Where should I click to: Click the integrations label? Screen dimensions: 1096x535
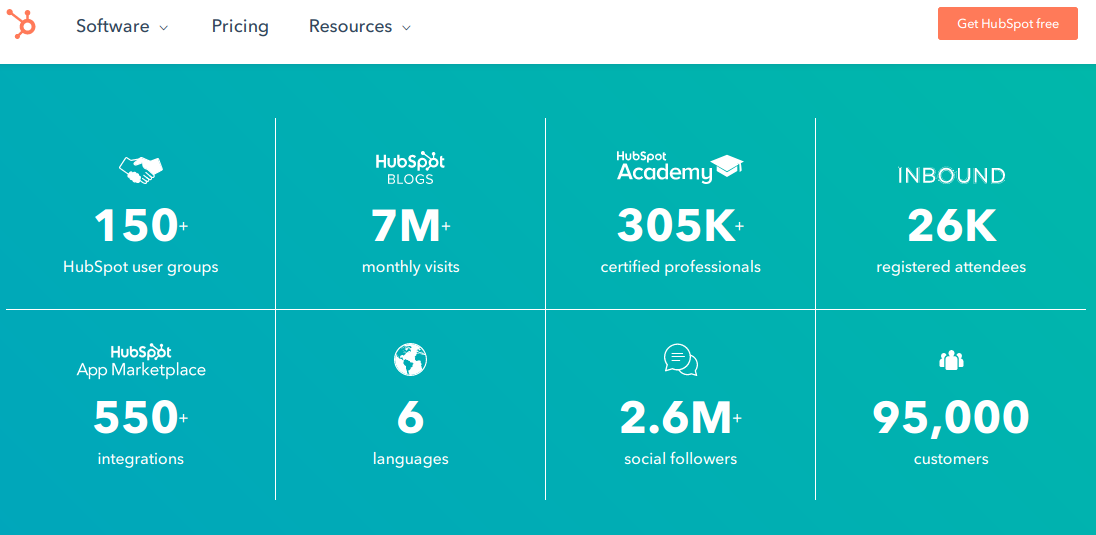click(x=140, y=459)
